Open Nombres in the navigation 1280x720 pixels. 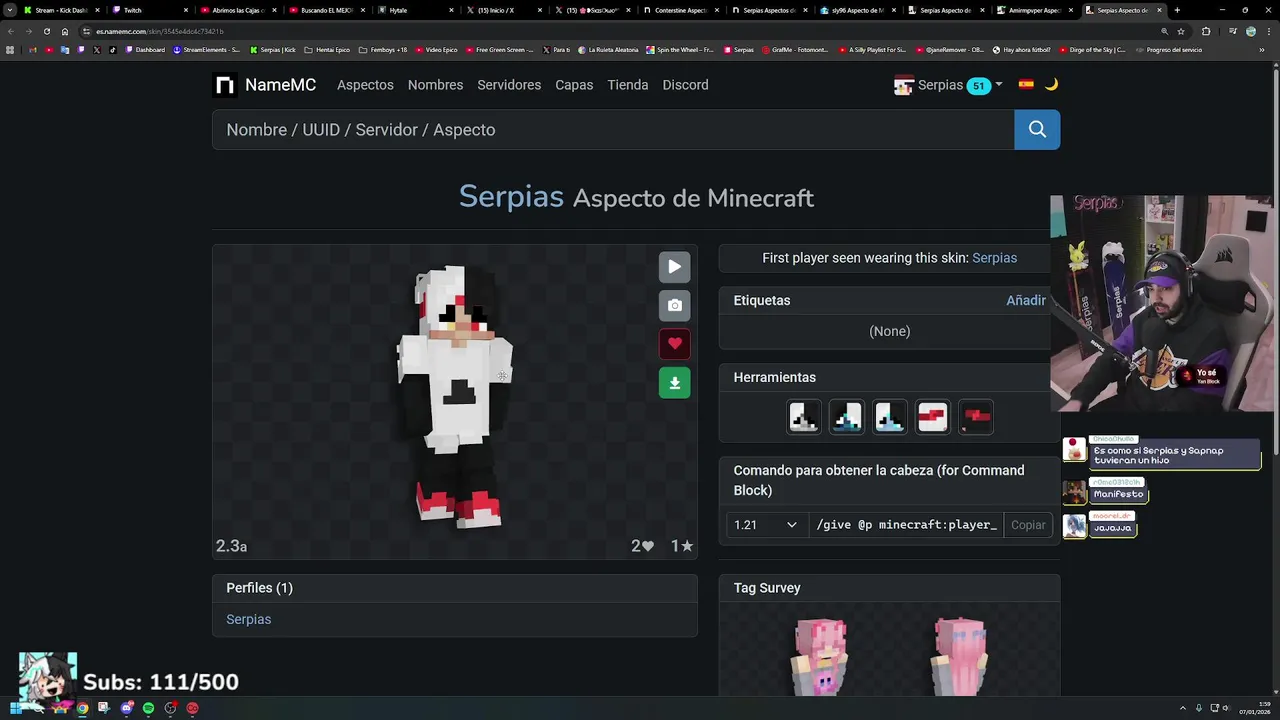click(435, 85)
